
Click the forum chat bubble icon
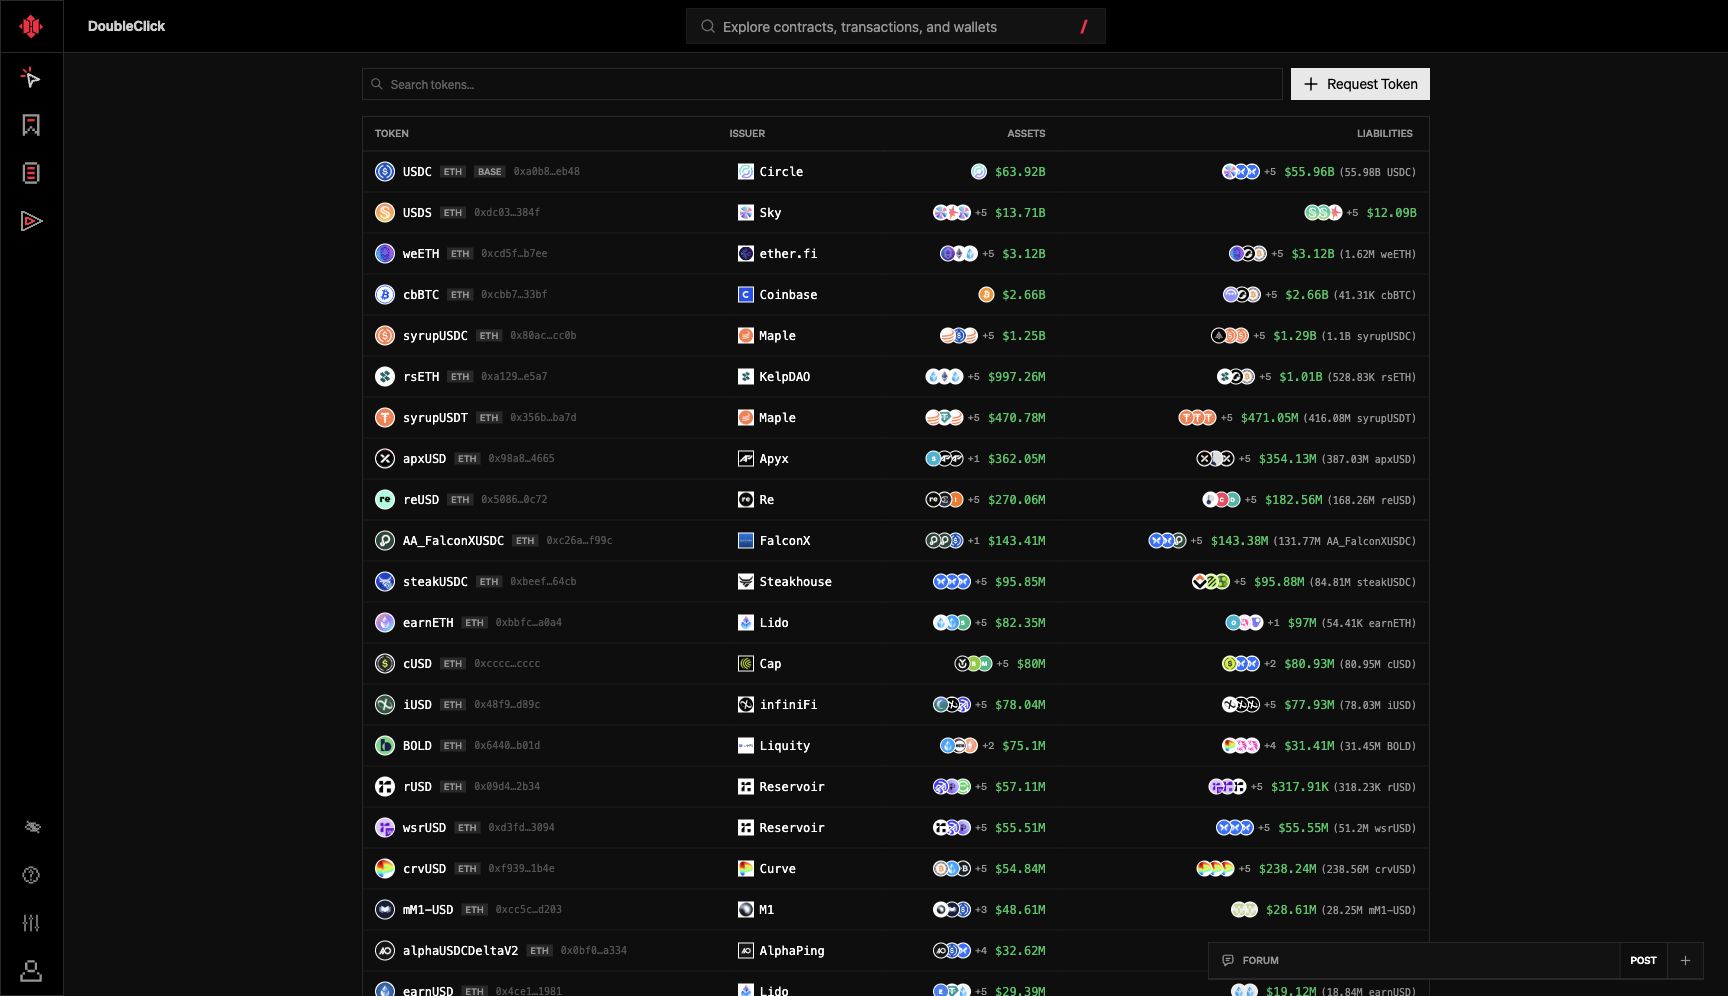pos(1228,960)
